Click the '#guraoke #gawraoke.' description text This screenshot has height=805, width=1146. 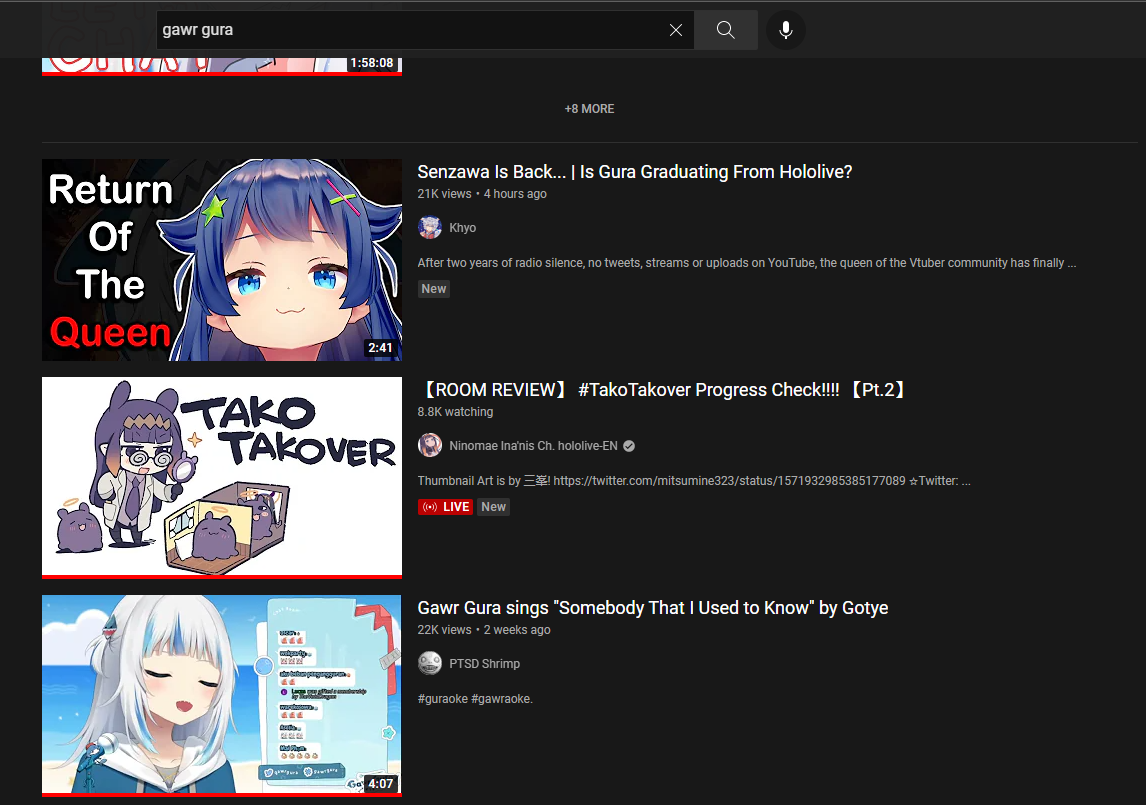coord(475,699)
